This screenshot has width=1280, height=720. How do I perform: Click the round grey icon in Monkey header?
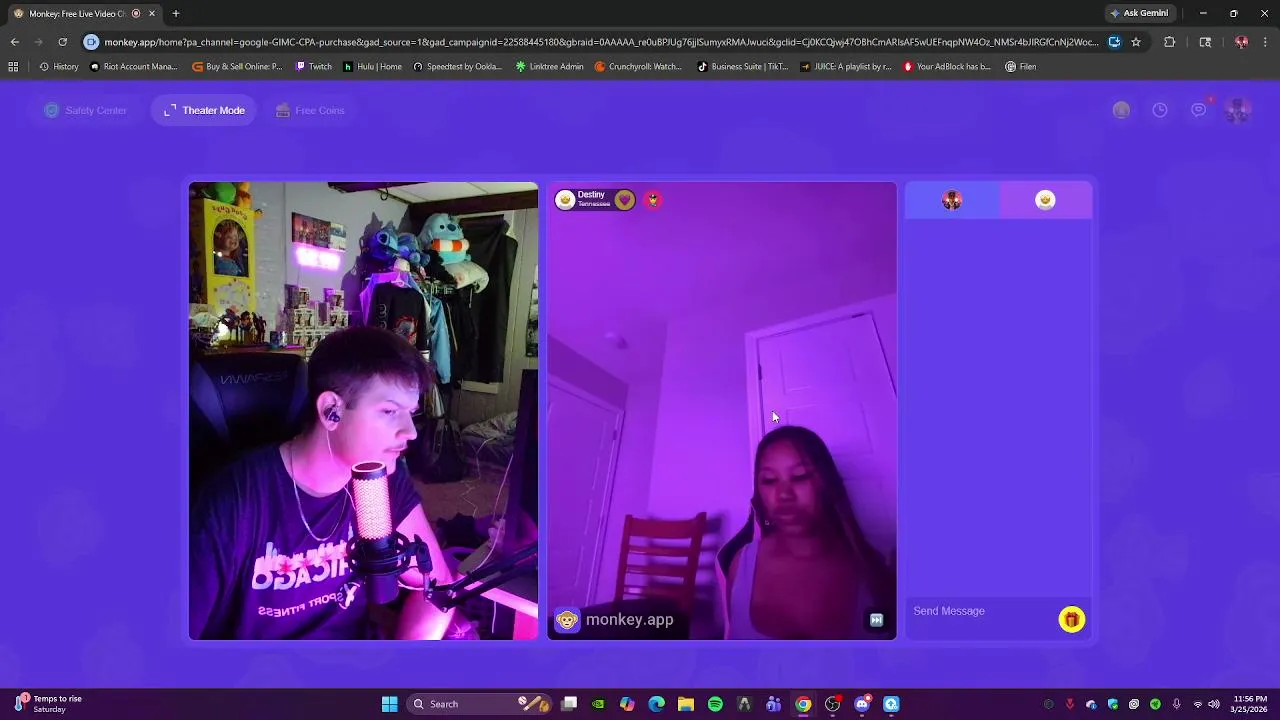(x=1121, y=110)
